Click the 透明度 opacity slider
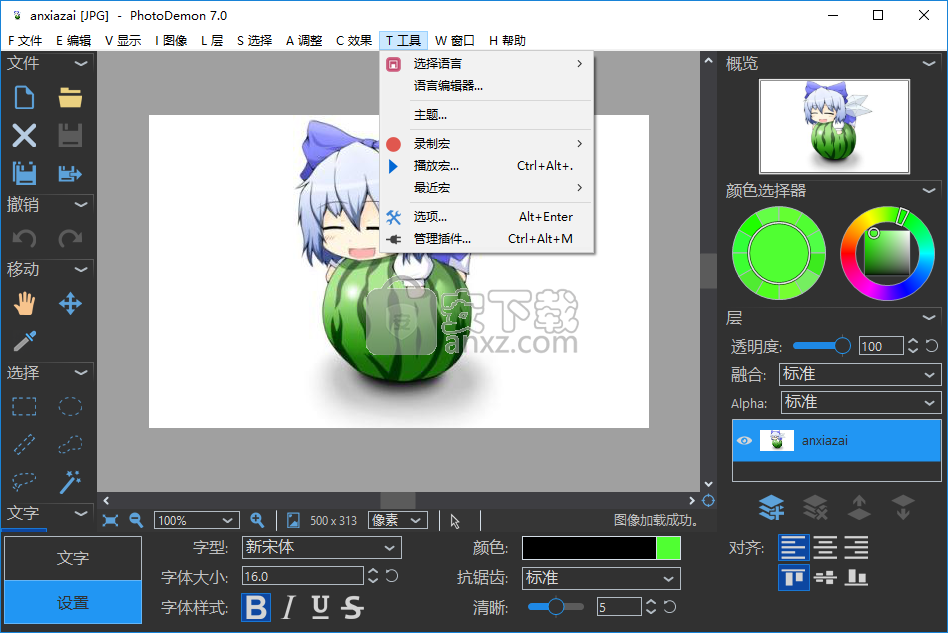Viewport: 948px width, 633px height. (x=821, y=346)
